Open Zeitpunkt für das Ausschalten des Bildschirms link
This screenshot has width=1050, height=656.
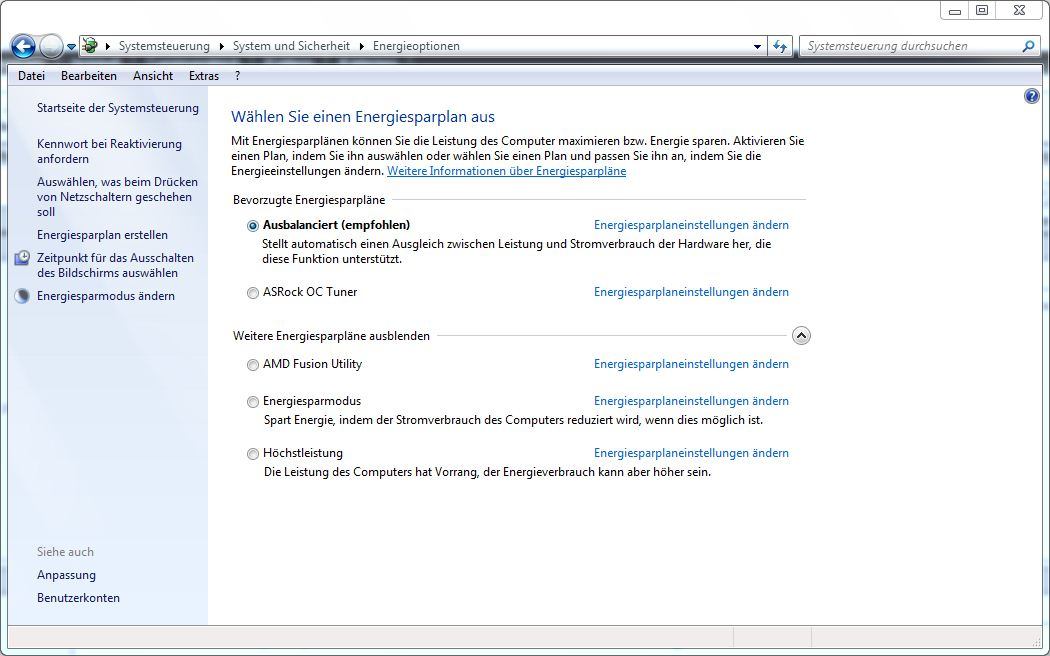tap(115, 265)
